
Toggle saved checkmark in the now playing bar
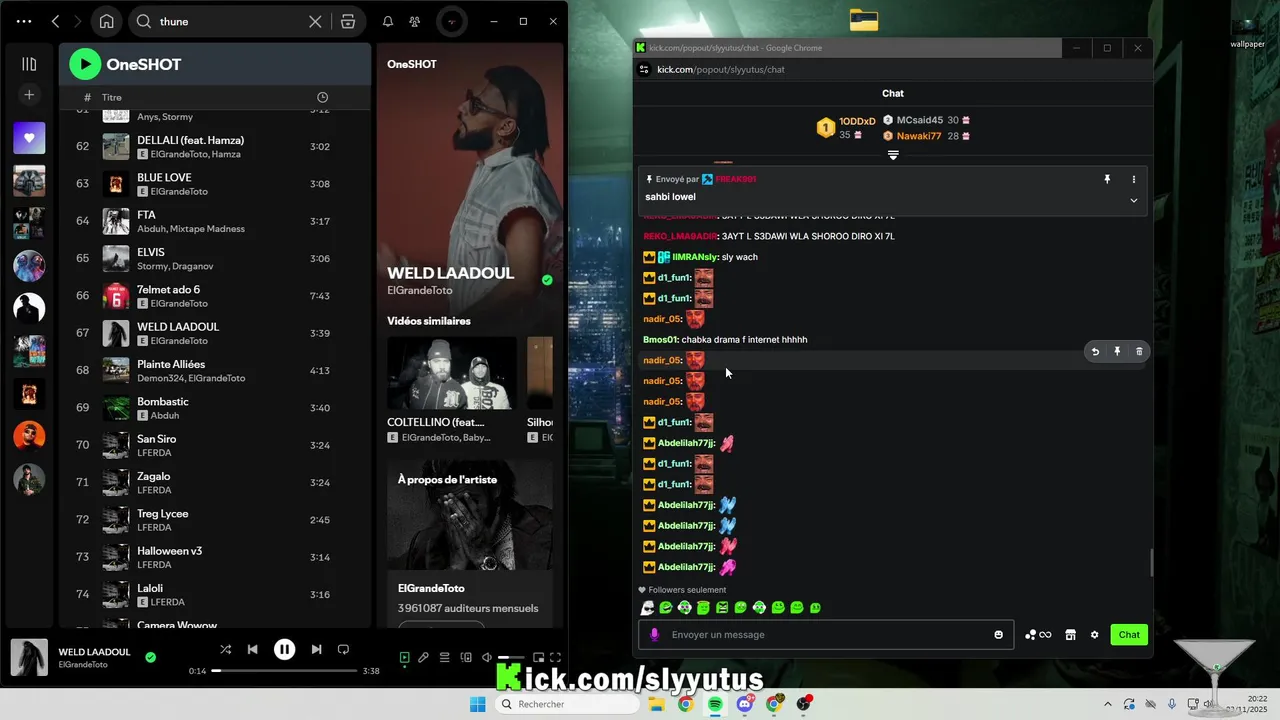tap(150, 657)
